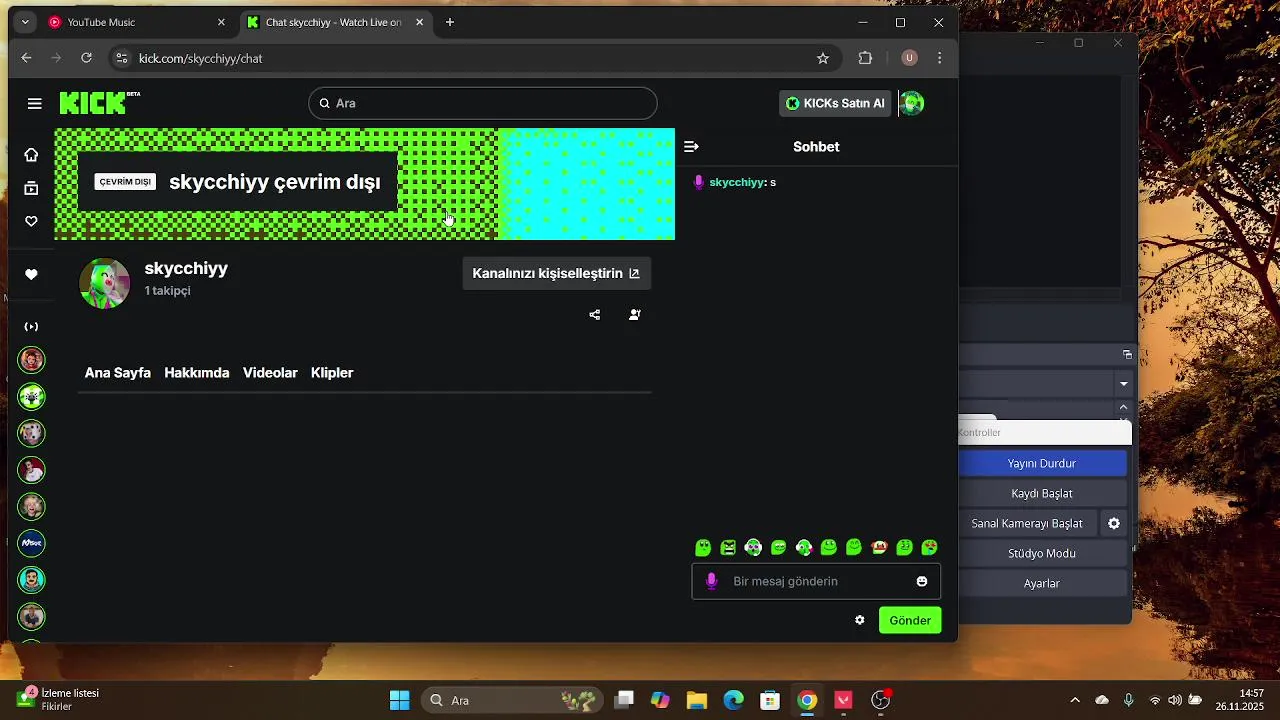Screen dimensions: 1280x720
Task: Click Kanalınızı kişiselleştirin button
Action: pos(556,273)
